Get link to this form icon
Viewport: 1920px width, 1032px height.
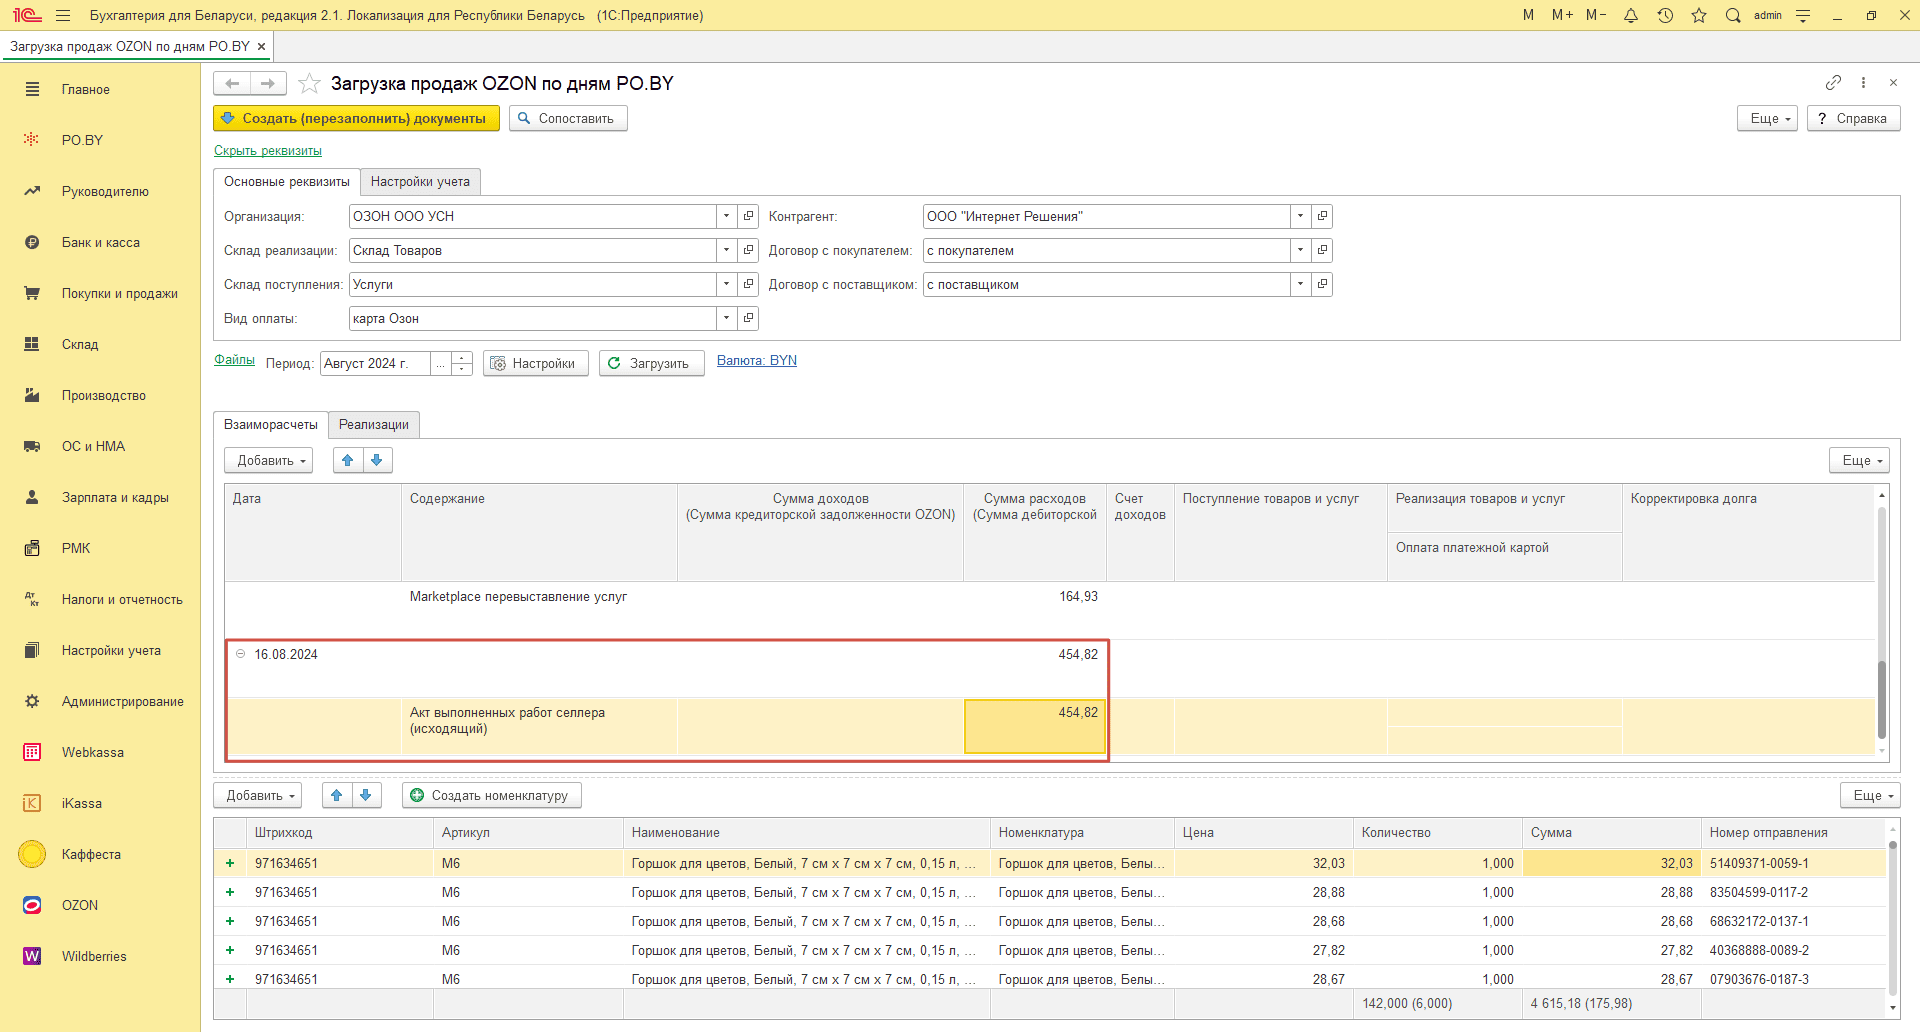tap(1833, 83)
